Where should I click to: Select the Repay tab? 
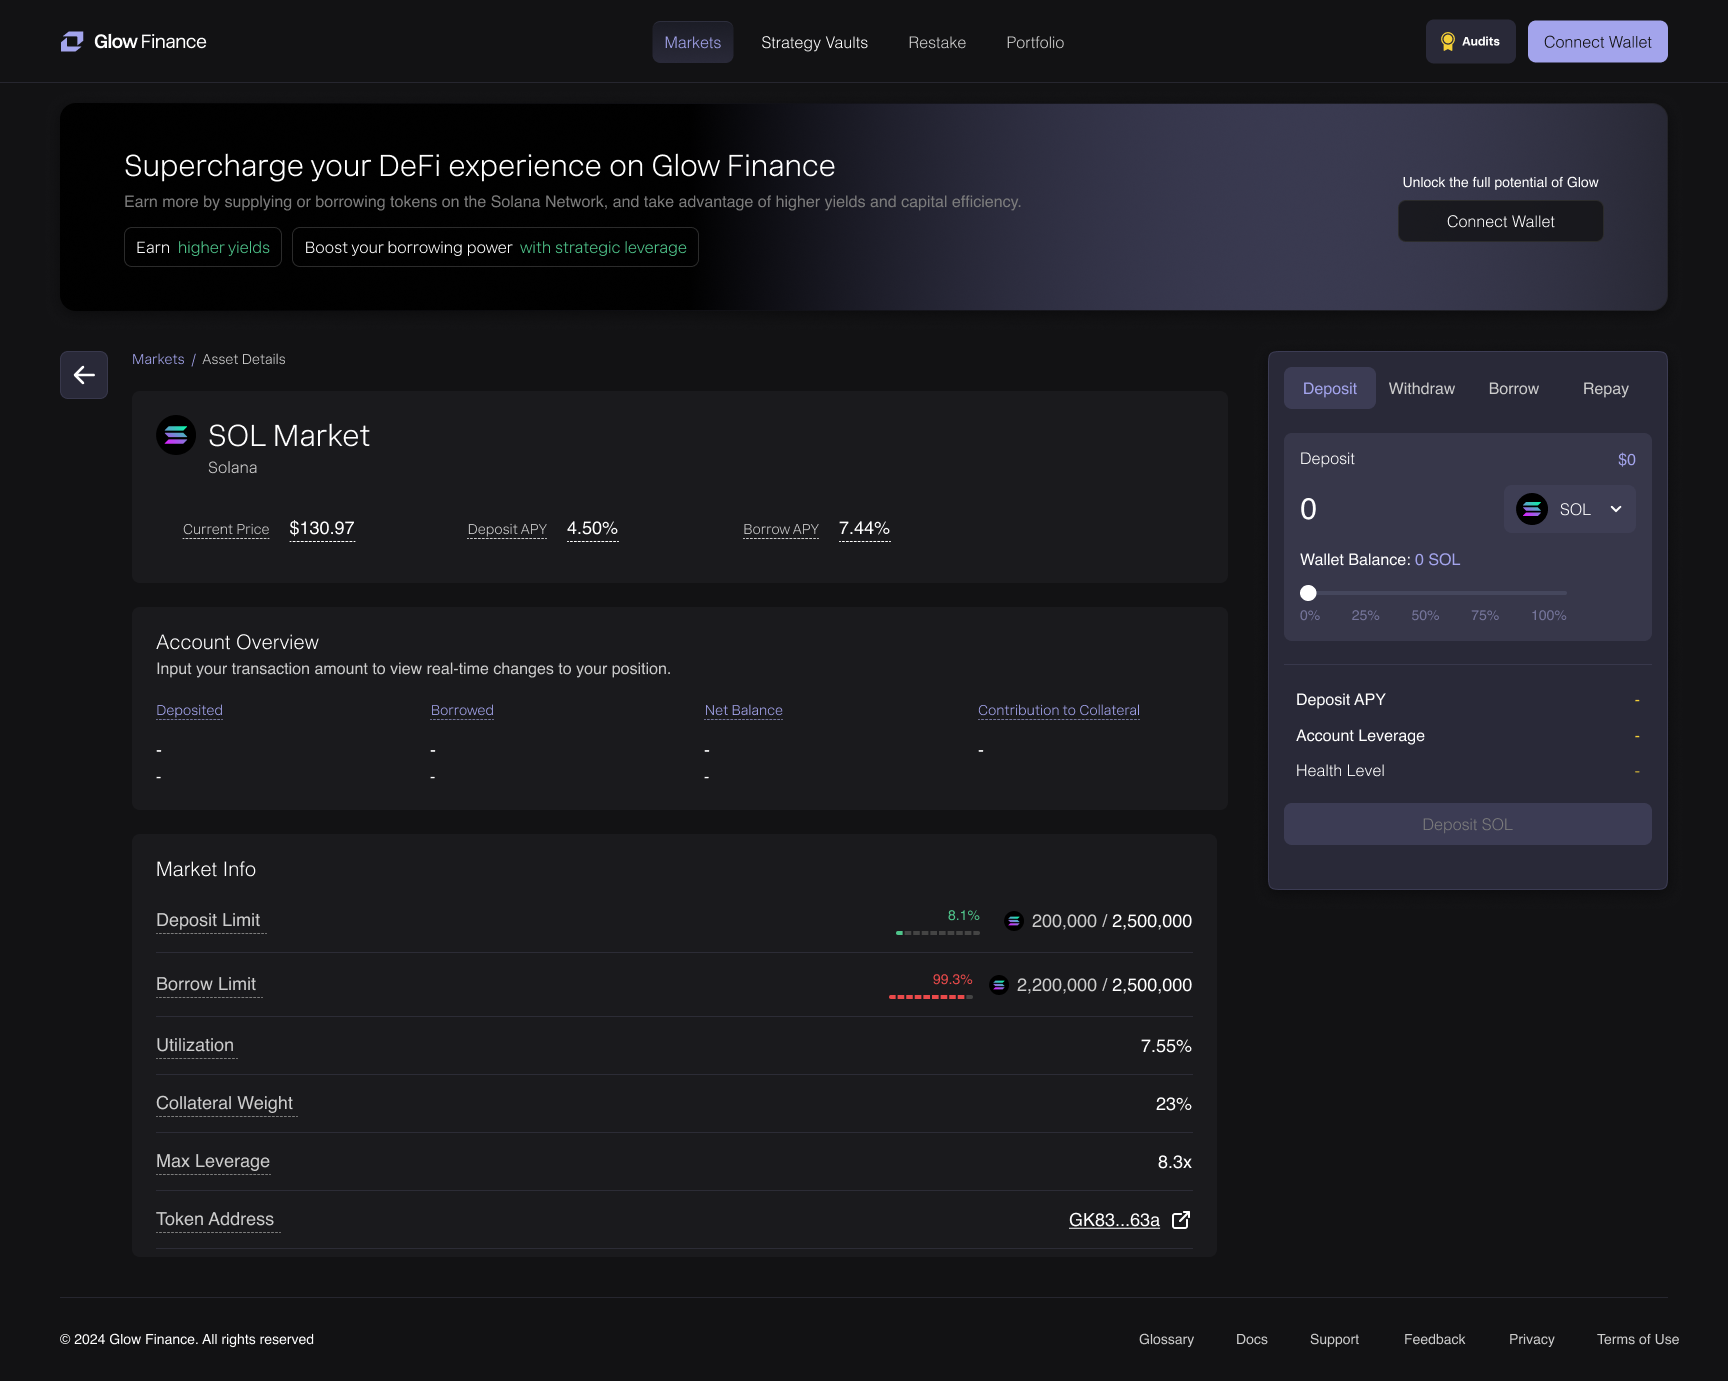click(x=1605, y=389)
